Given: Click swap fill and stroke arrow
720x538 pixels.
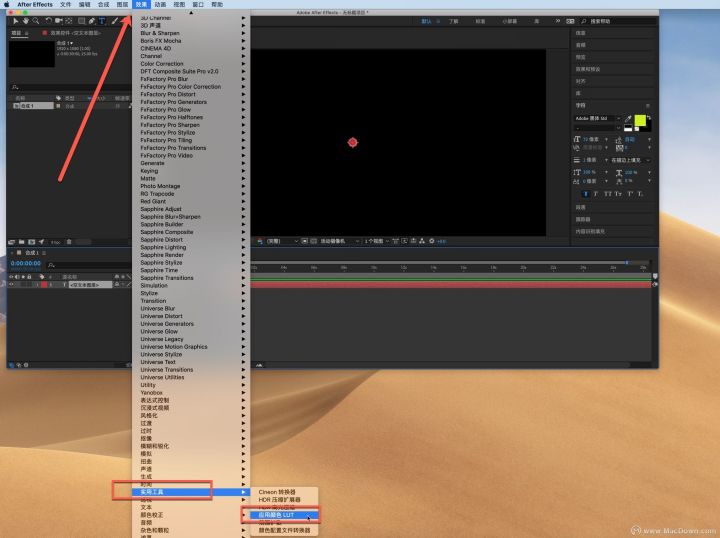Looking at the screenshot, I should point(649,118).
